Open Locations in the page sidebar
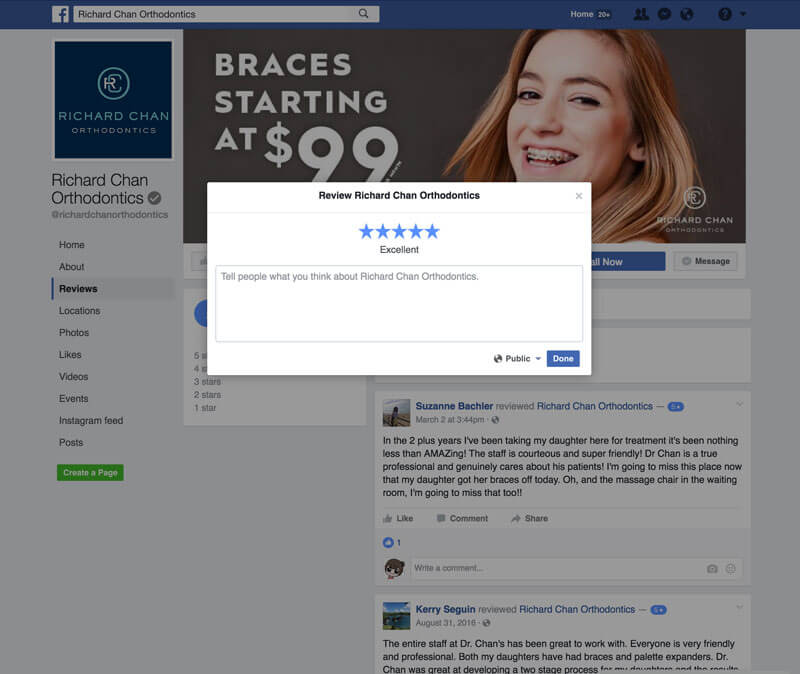Image resolution: width=800 pixels, height=674 pixels. tap(80, 311)
